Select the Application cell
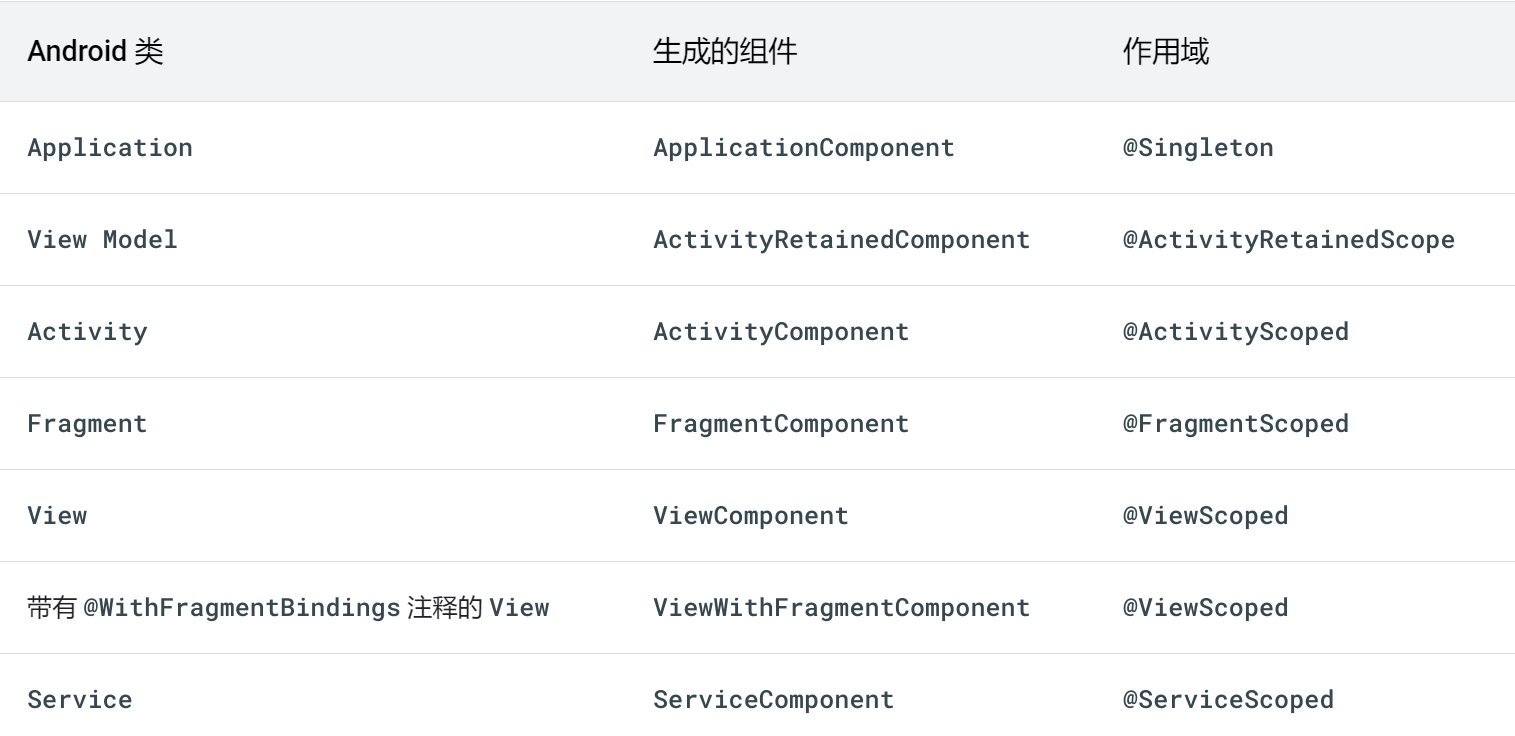 [110, 147]
